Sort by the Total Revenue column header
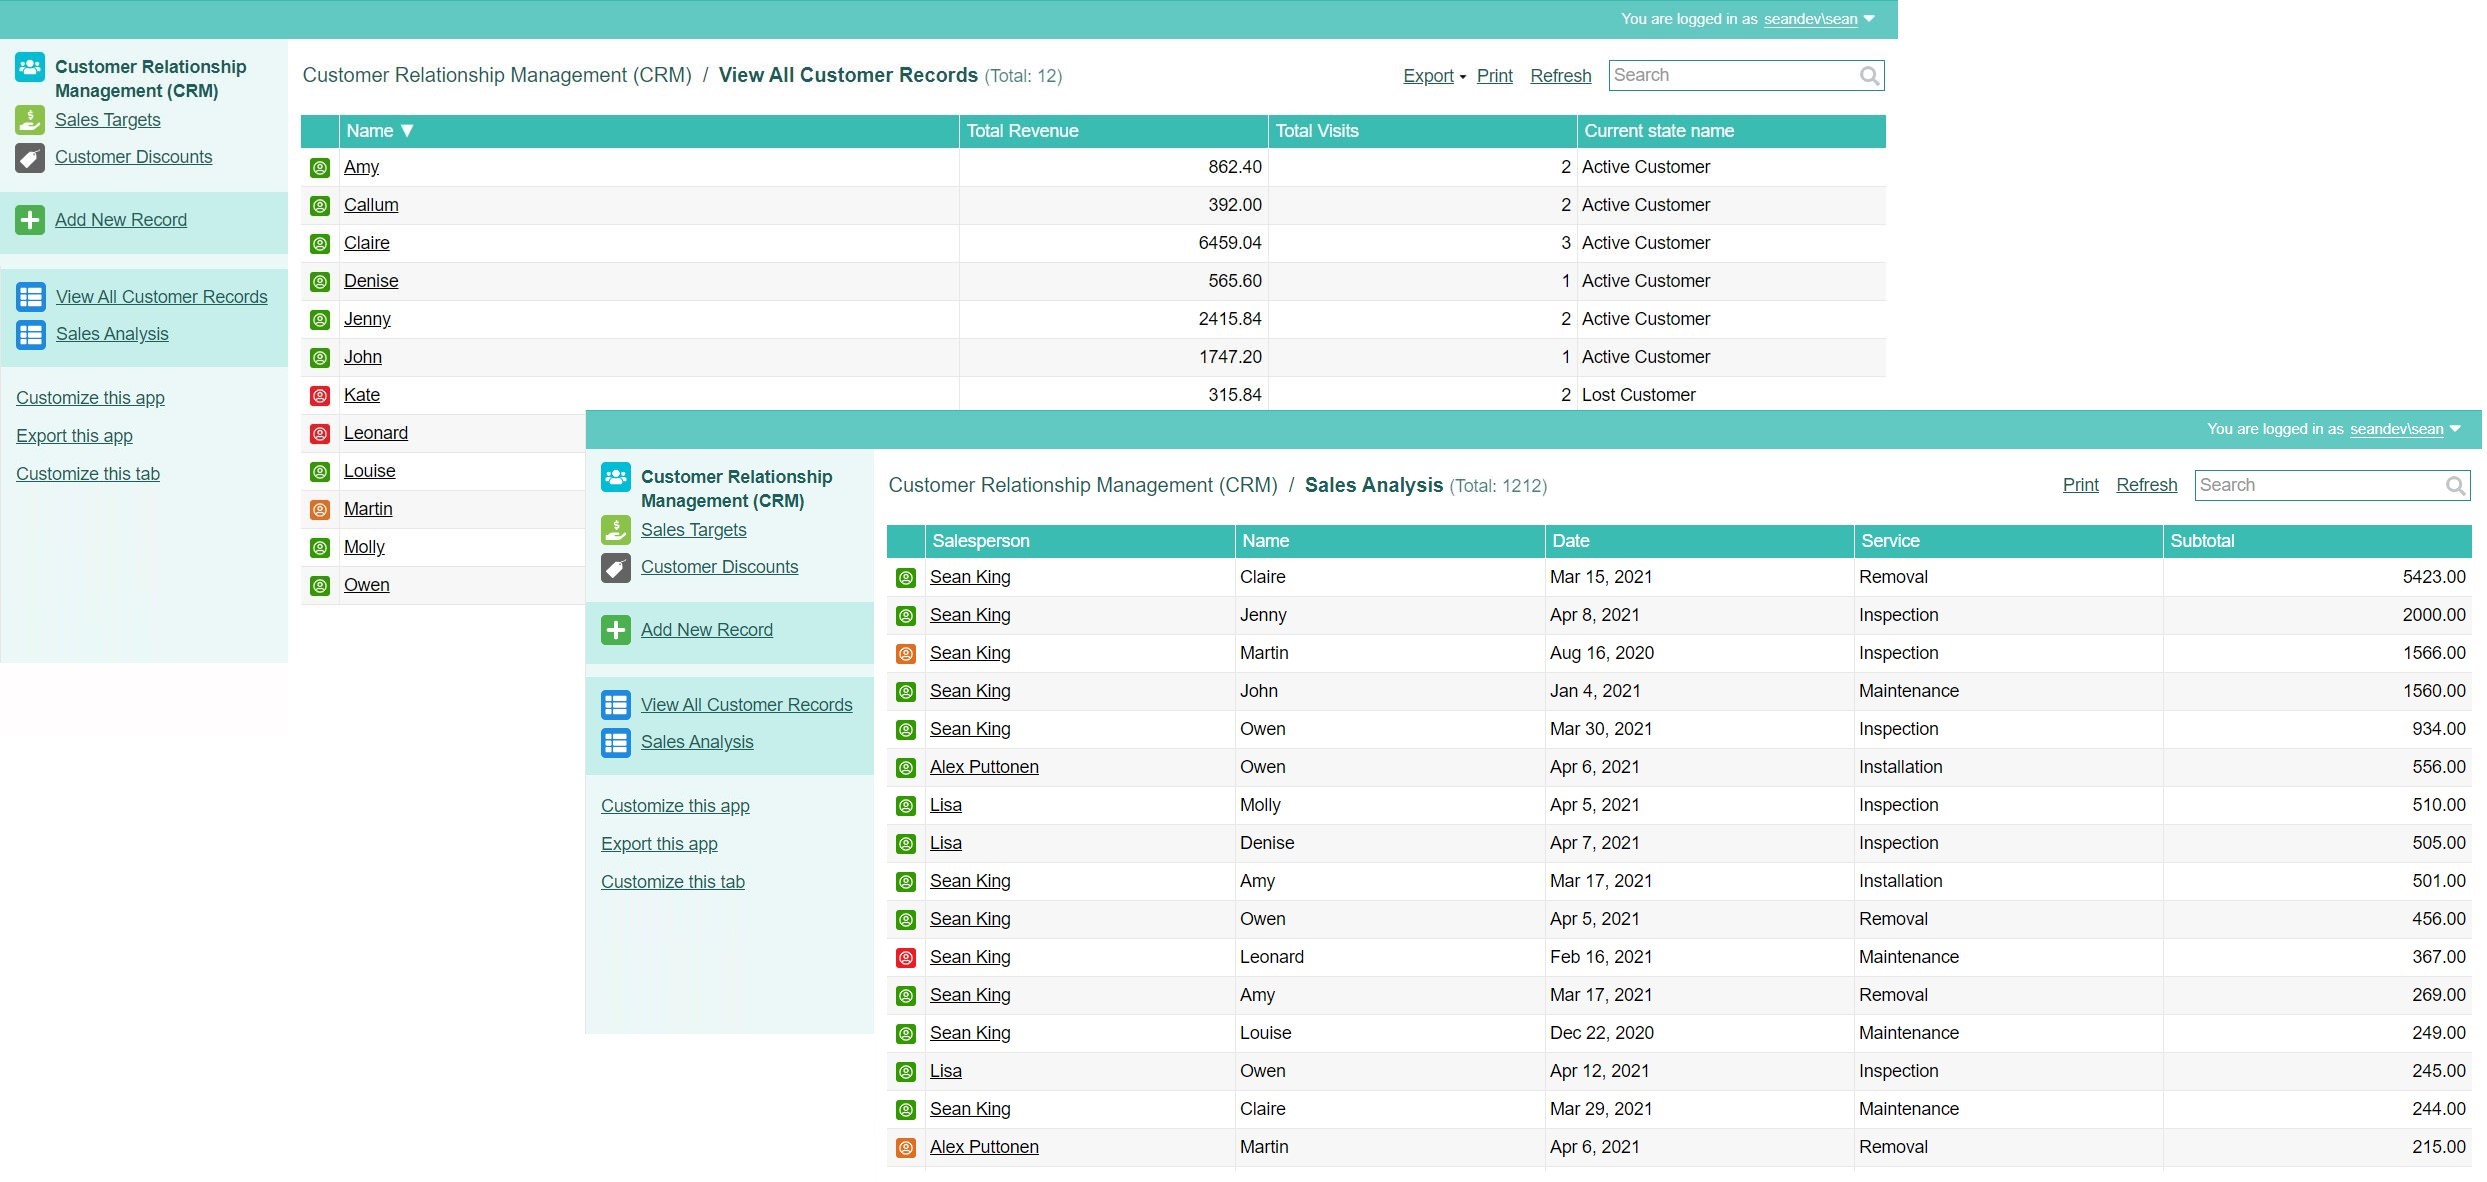This screenshot has height=1182, width=2487. (x=1114, y=131)
